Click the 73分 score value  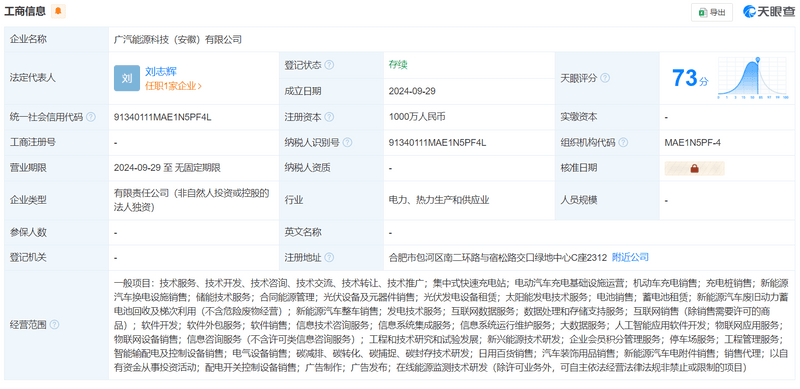pyautogui.click(x=690, y=79)
